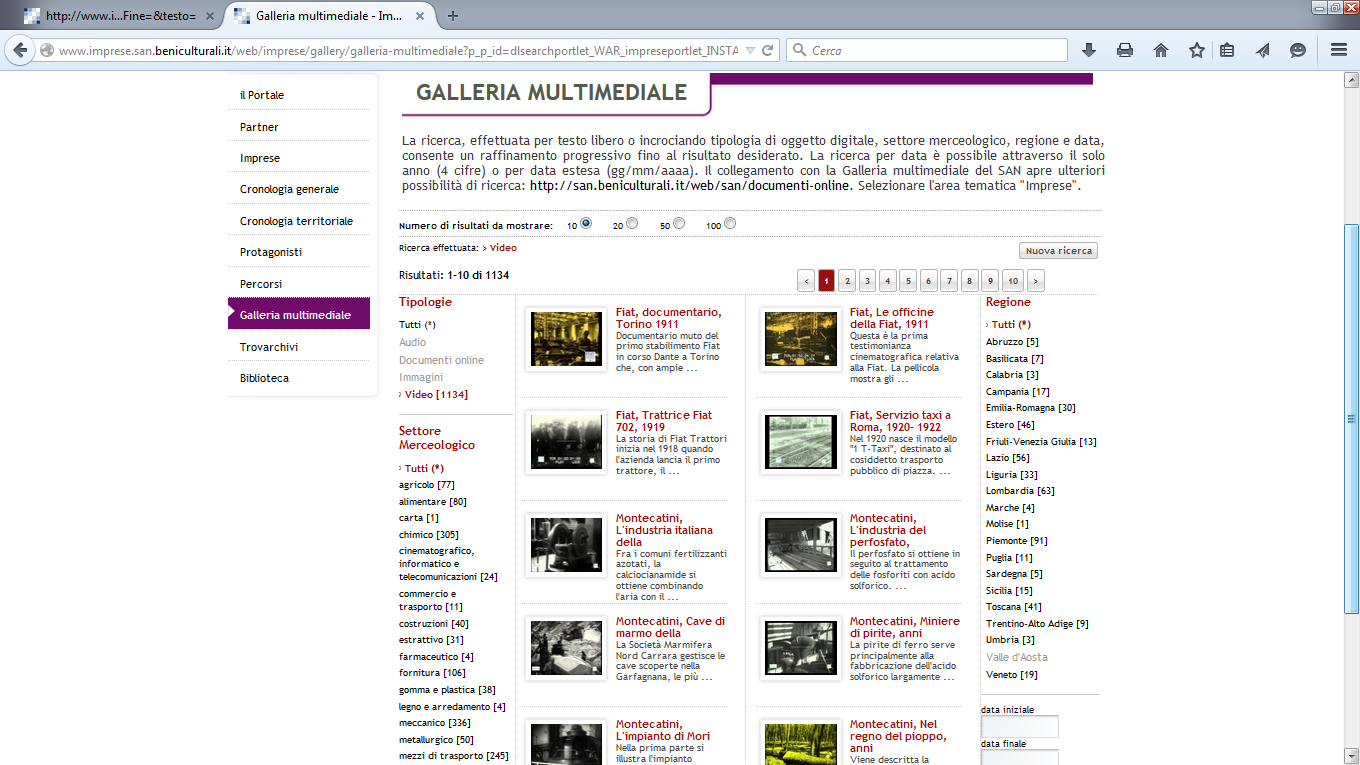Open il Portale sidebar menu item

[262, 95]
